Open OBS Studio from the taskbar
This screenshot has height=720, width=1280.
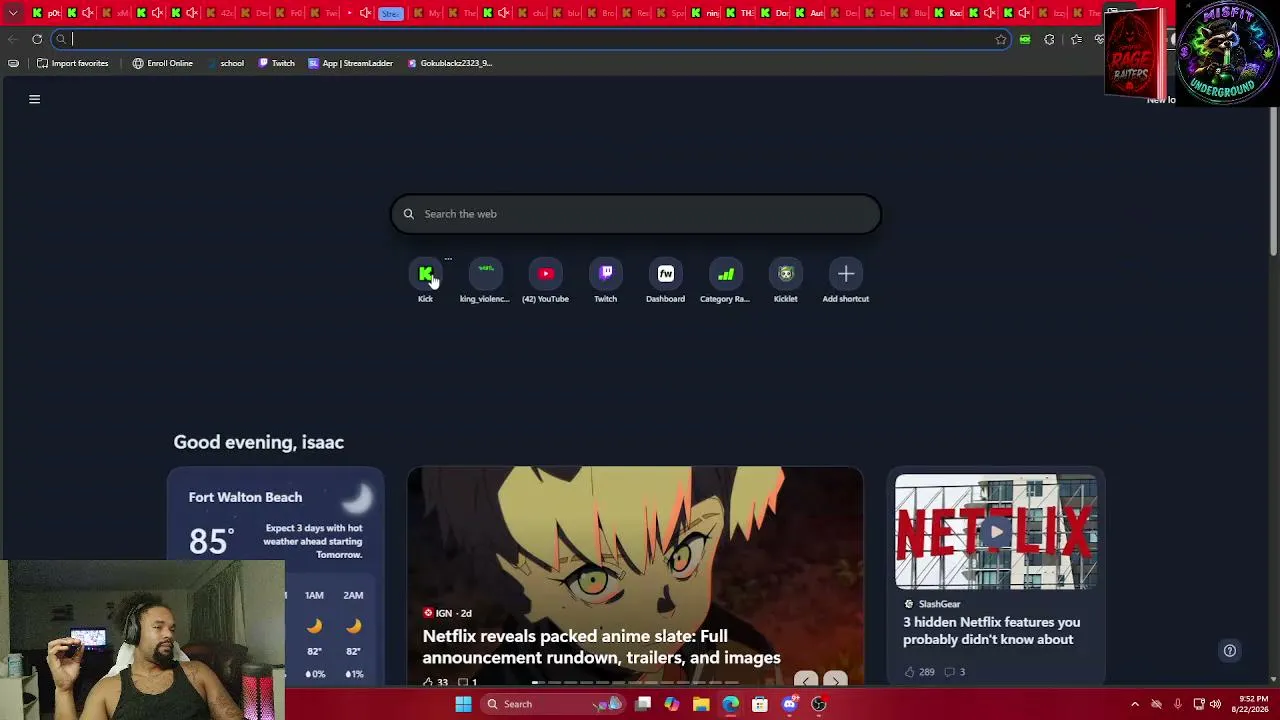819,704
